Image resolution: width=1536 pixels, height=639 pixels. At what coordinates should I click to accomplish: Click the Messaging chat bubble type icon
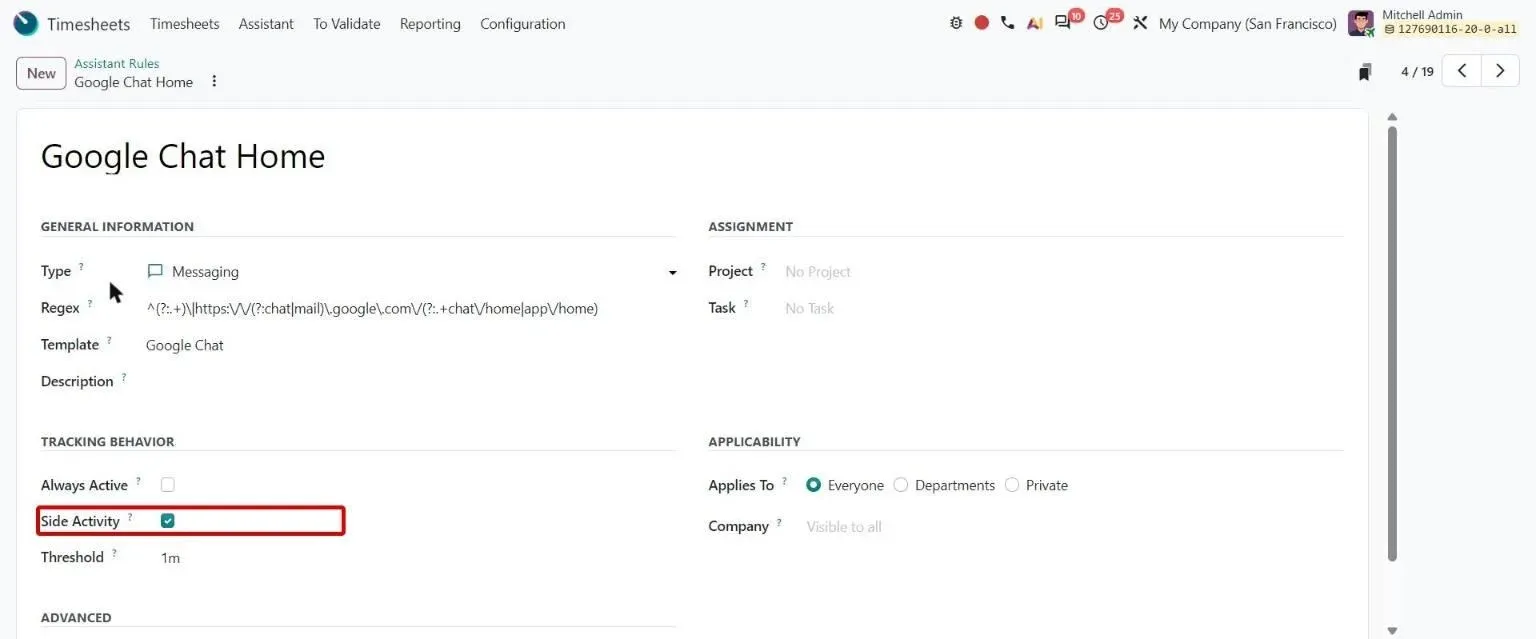155,271
